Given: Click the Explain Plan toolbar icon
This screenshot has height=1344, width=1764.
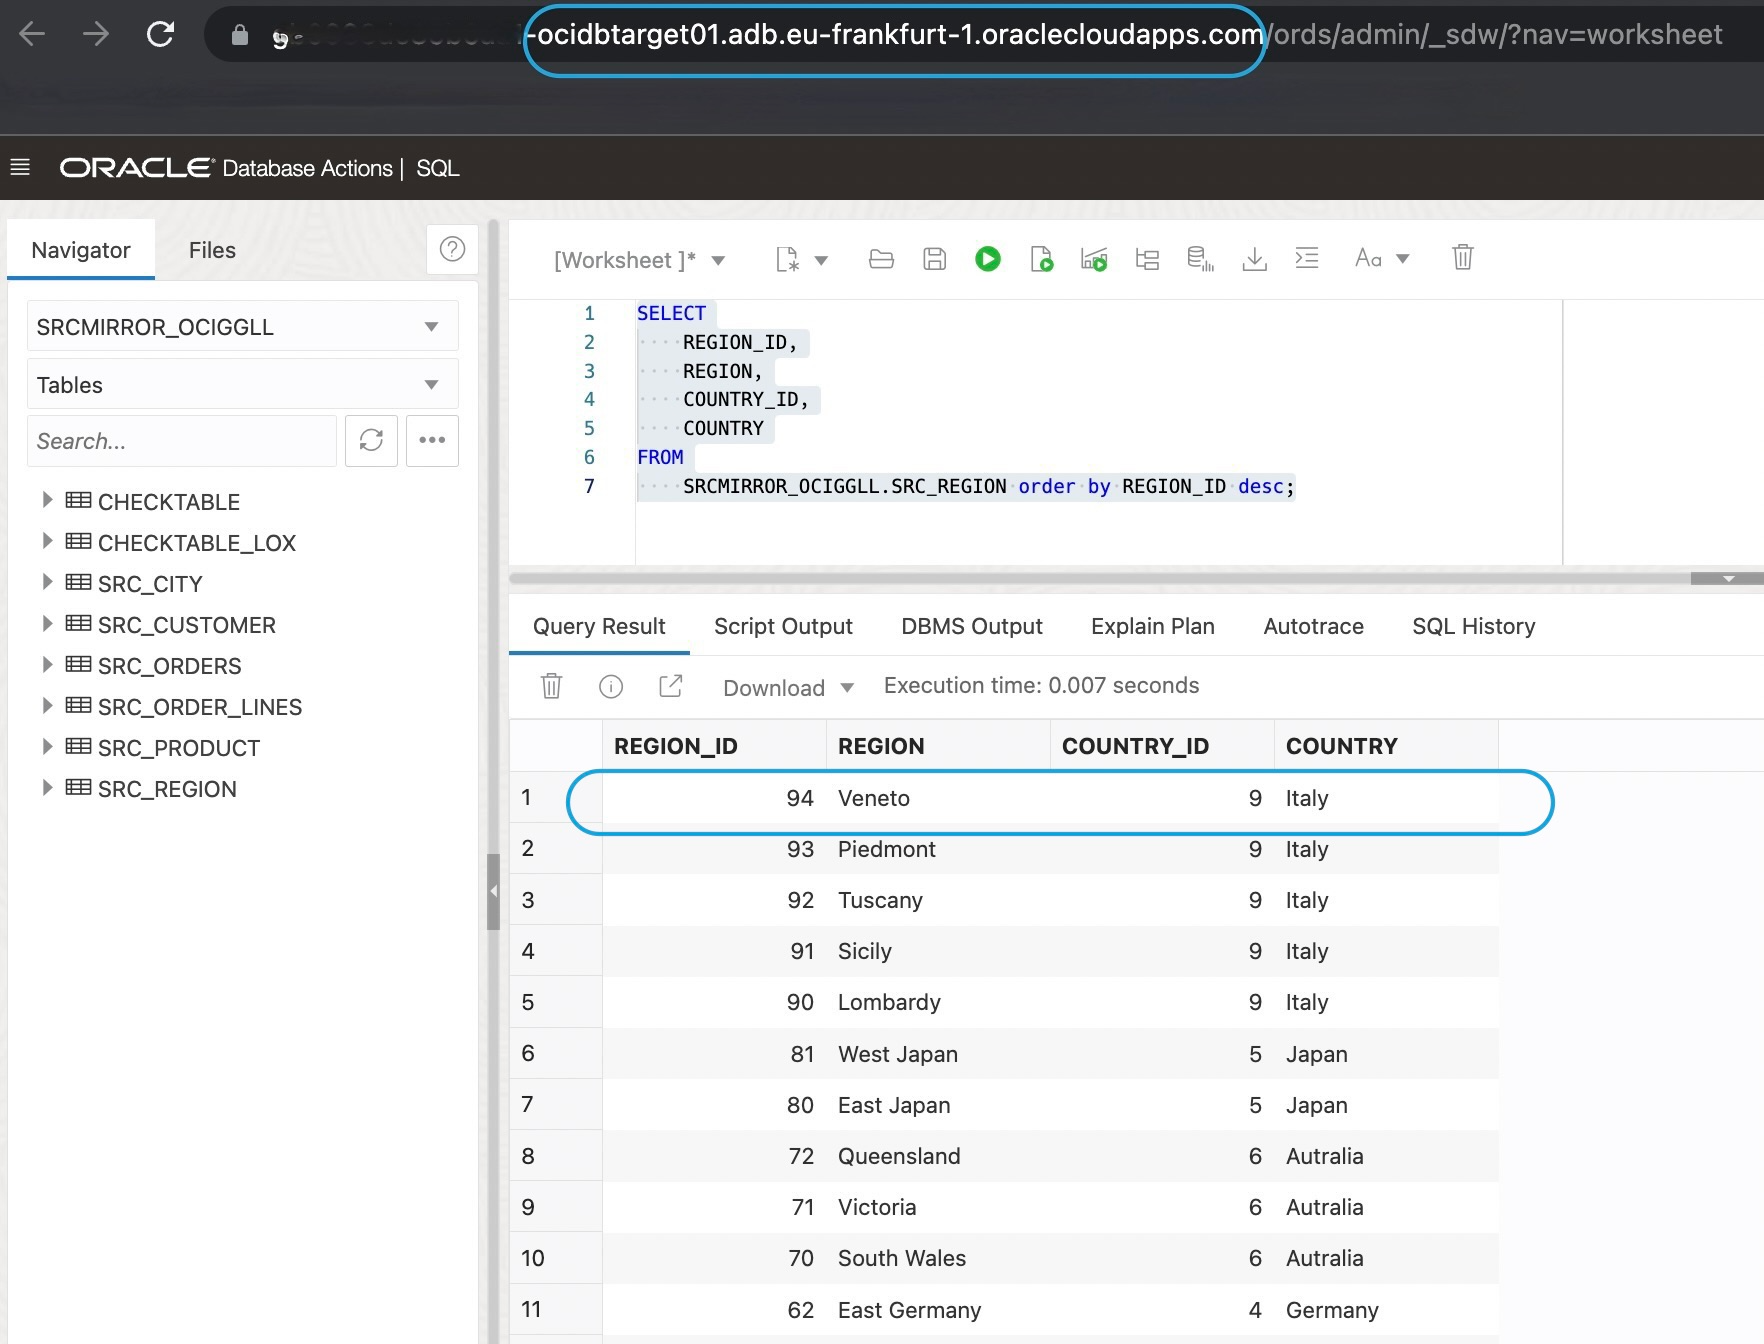Looking at the screenshot, I should coord(1147,260).
